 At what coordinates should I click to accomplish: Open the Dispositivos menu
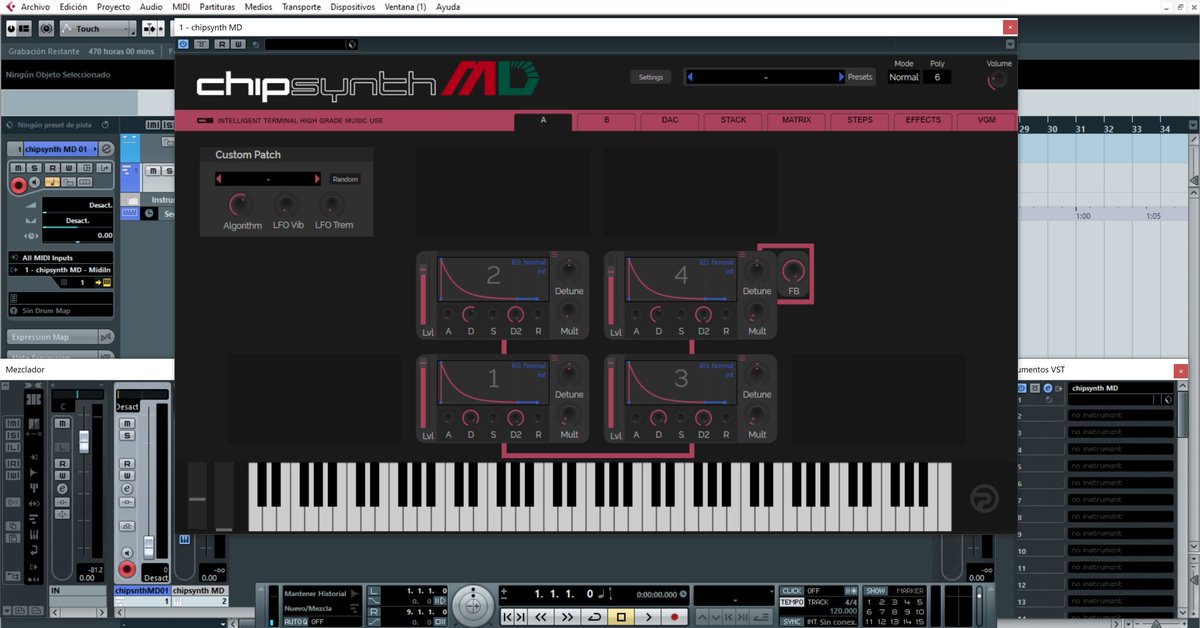click(353, 6)
